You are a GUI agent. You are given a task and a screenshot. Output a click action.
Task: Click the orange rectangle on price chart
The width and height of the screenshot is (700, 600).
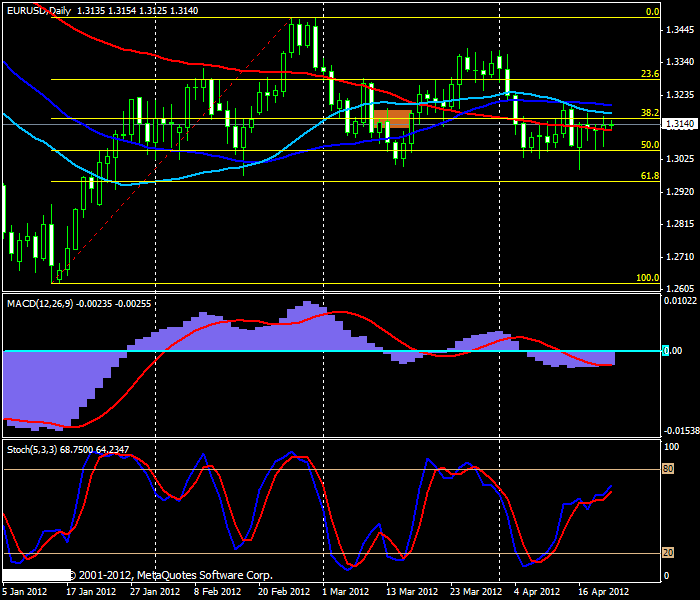tap(392, 119)
